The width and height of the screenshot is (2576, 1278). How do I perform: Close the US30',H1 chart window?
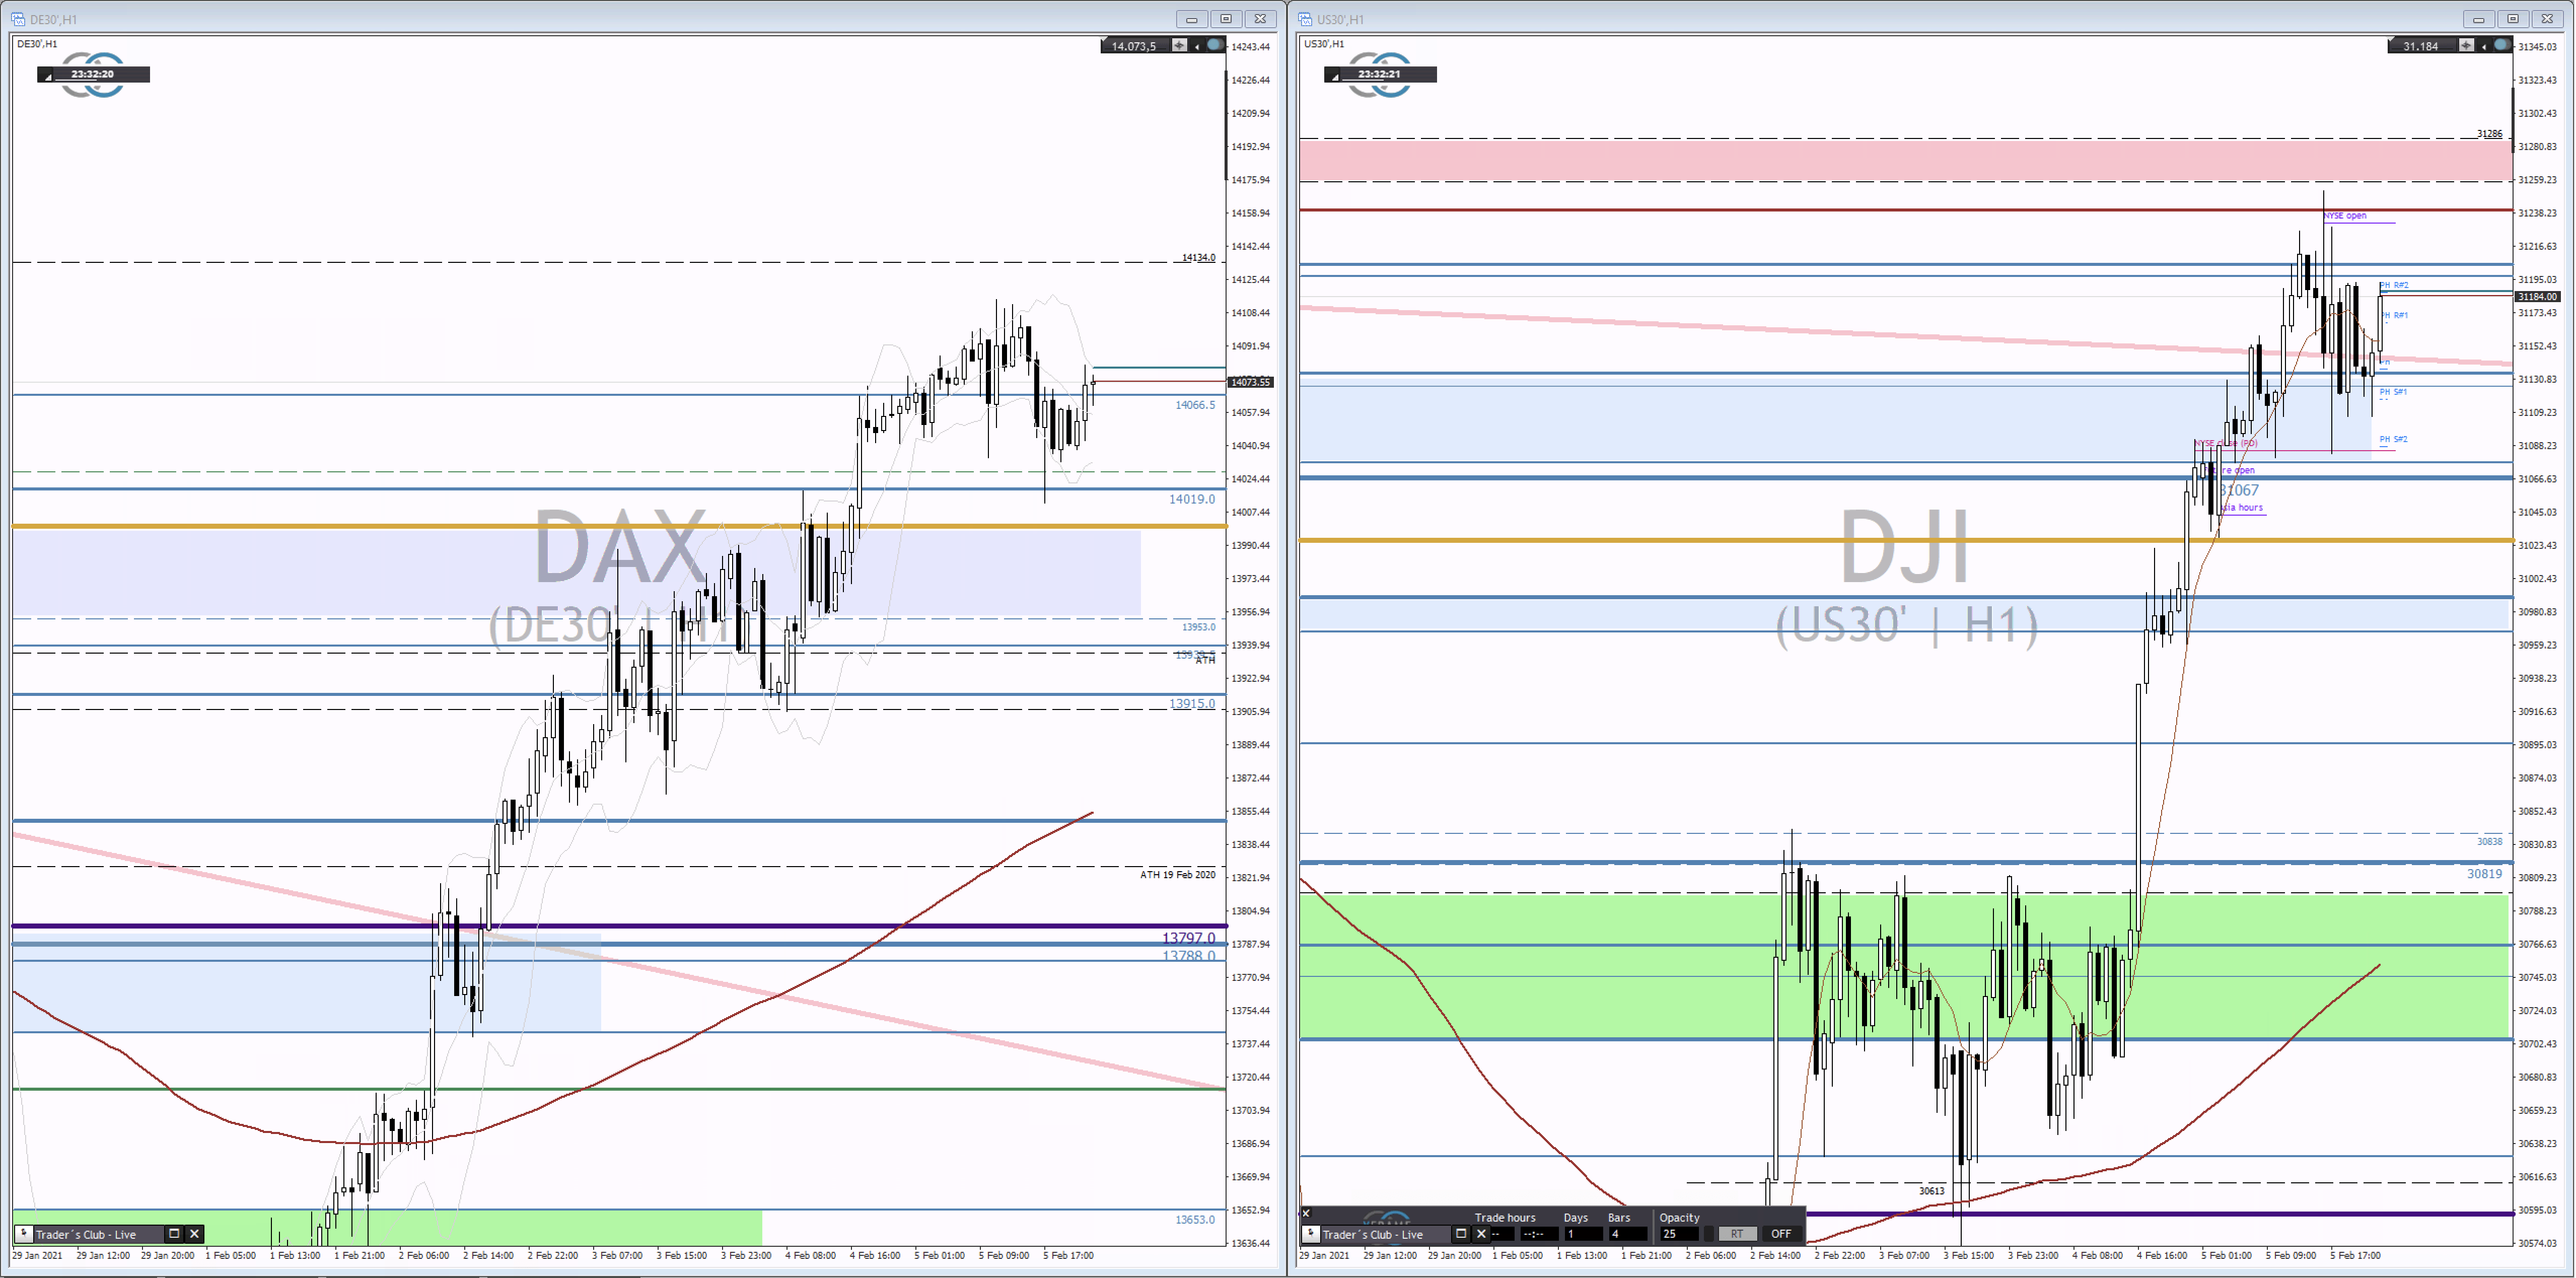point(2548,19)
